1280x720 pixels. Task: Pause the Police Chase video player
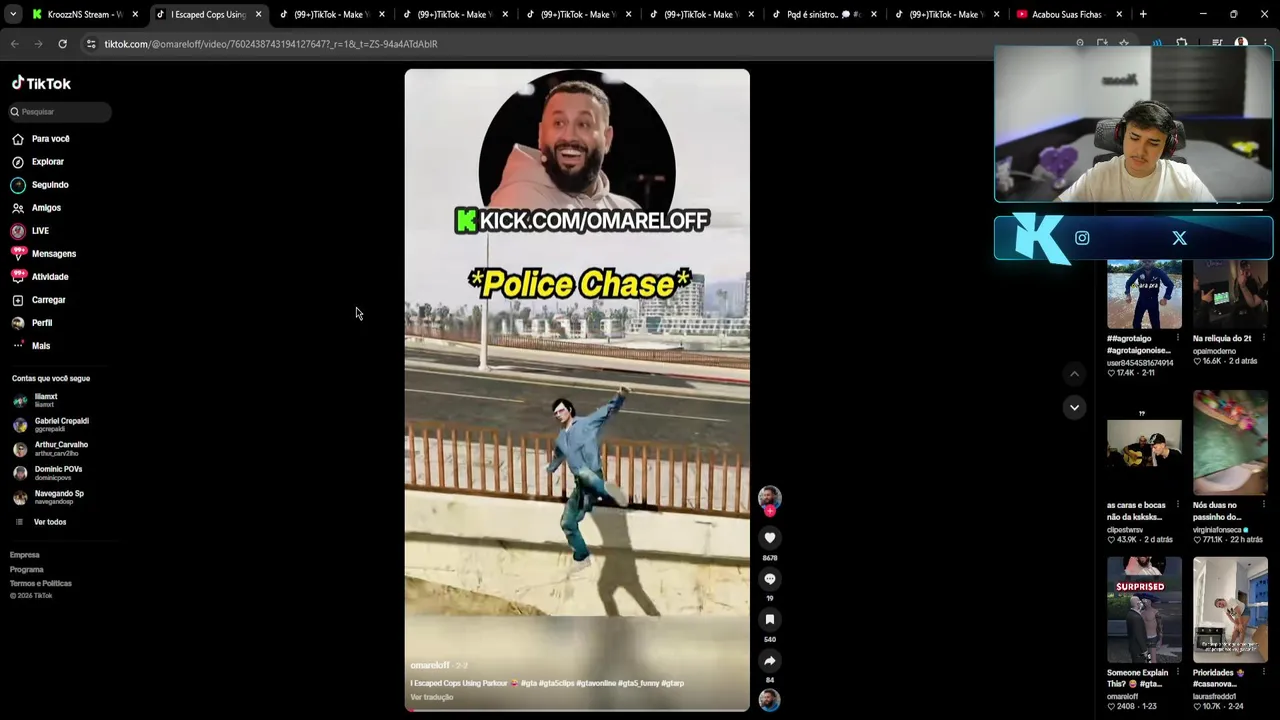click(577, 390)
